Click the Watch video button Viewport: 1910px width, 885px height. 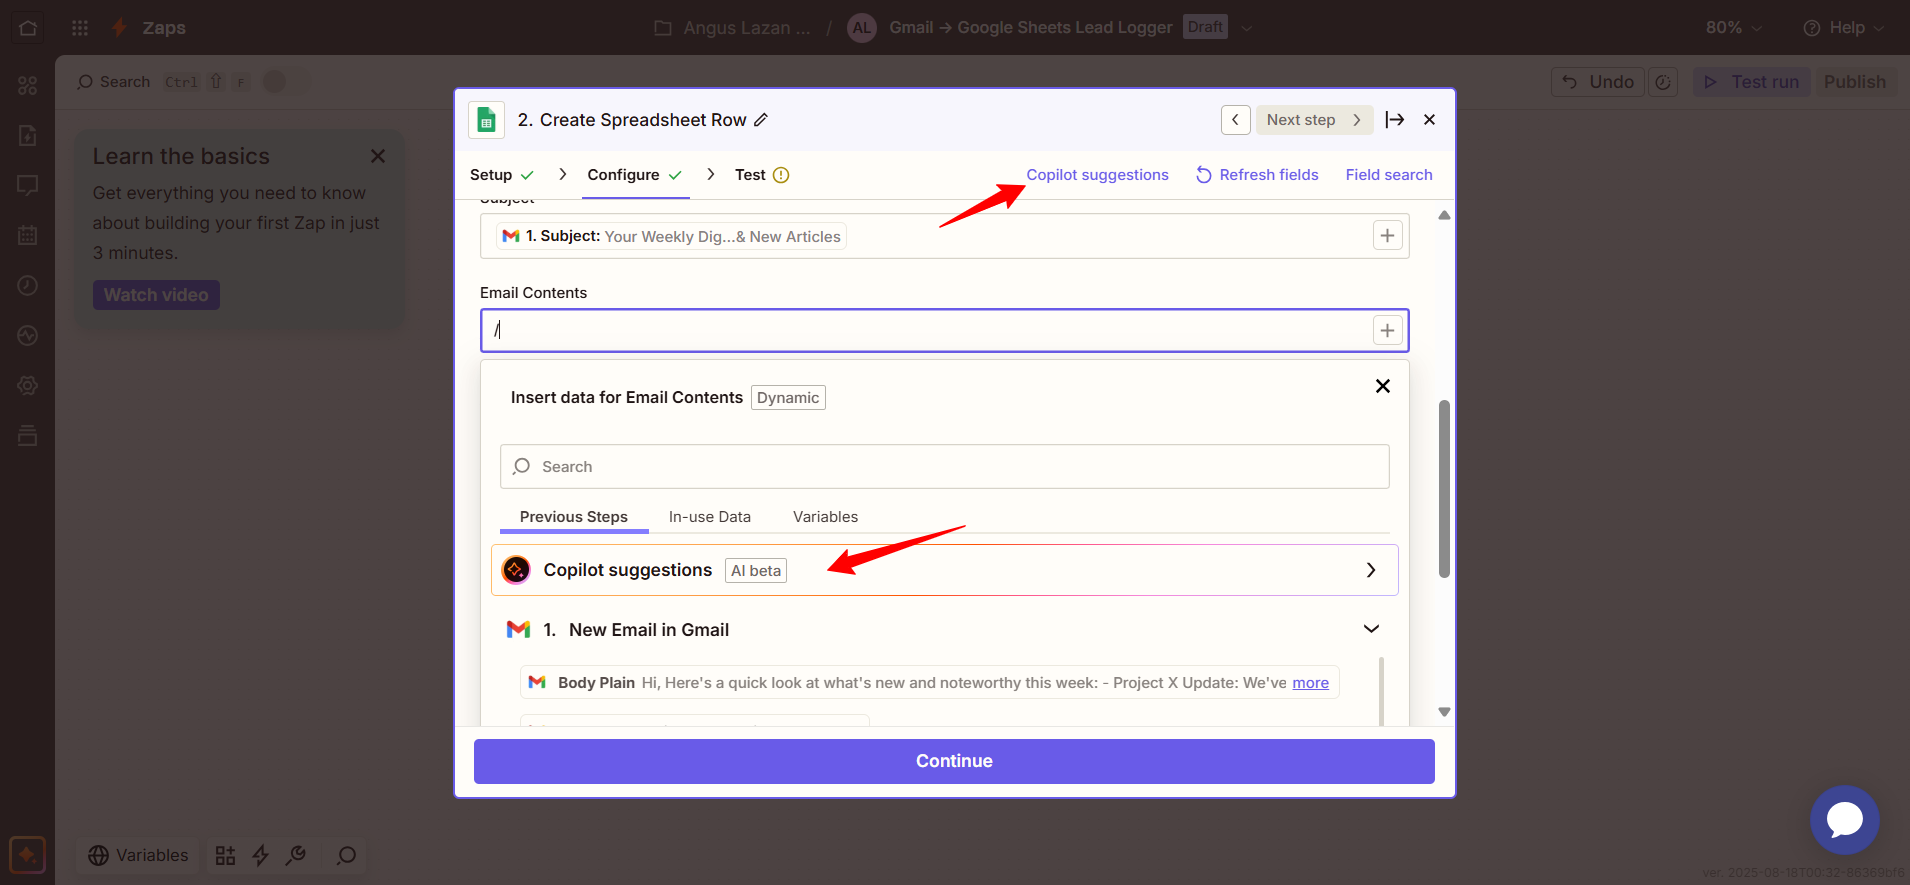coord(156,295)
